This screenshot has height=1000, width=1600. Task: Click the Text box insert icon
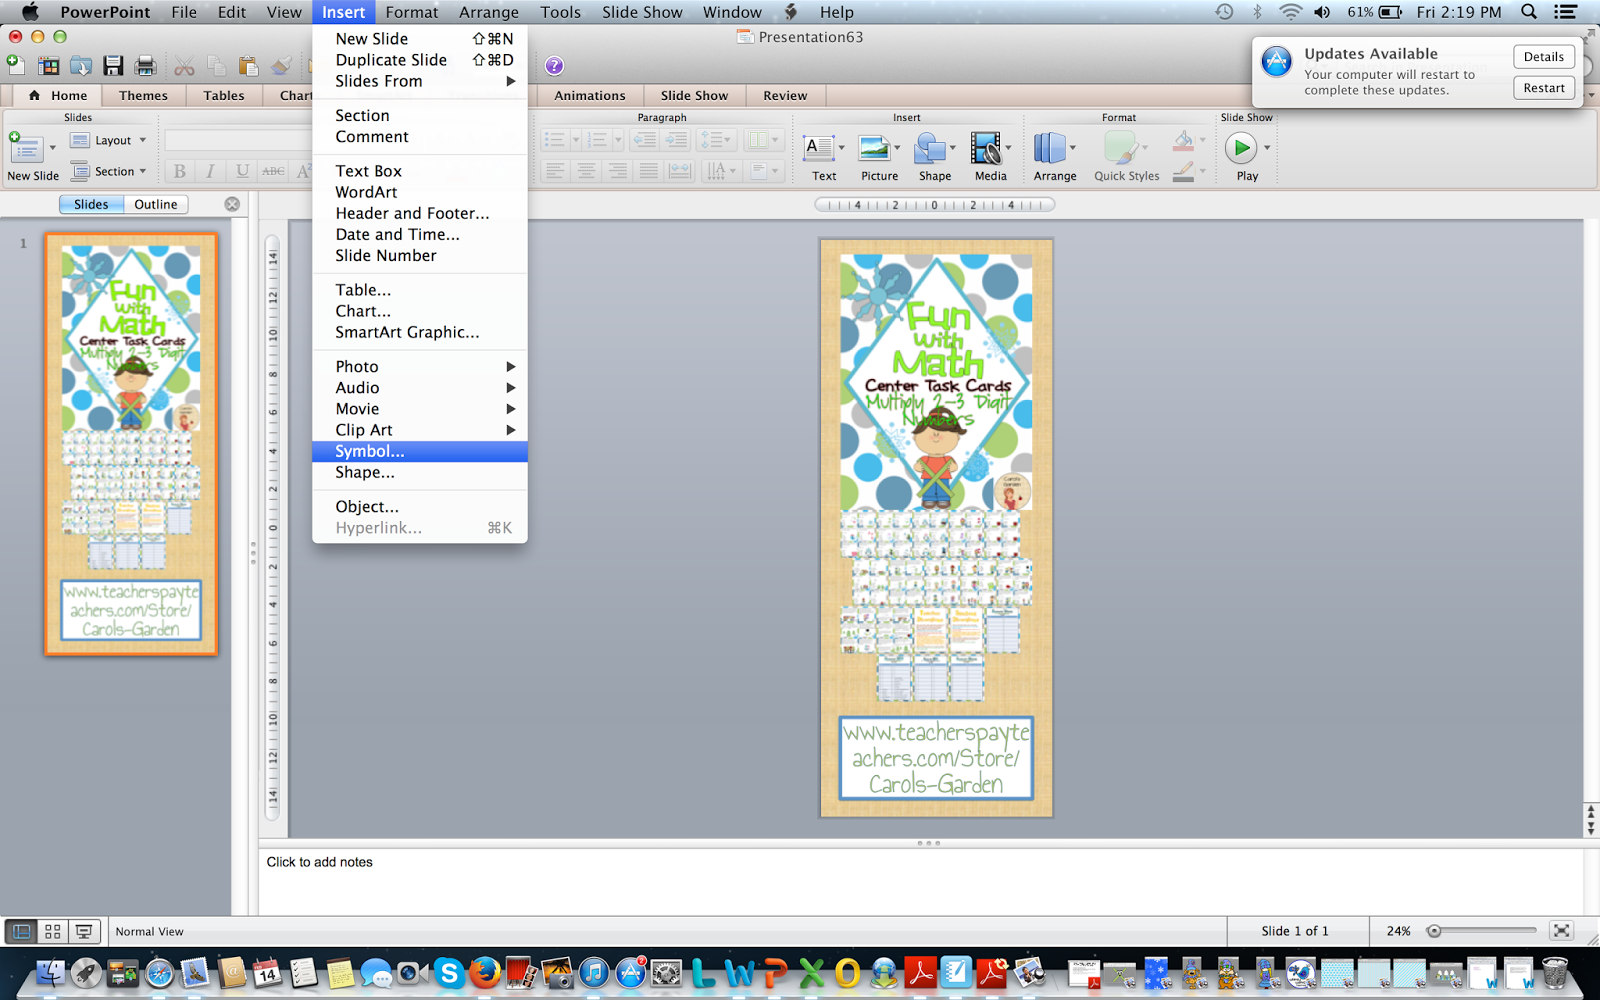click(x=818, y=148)
